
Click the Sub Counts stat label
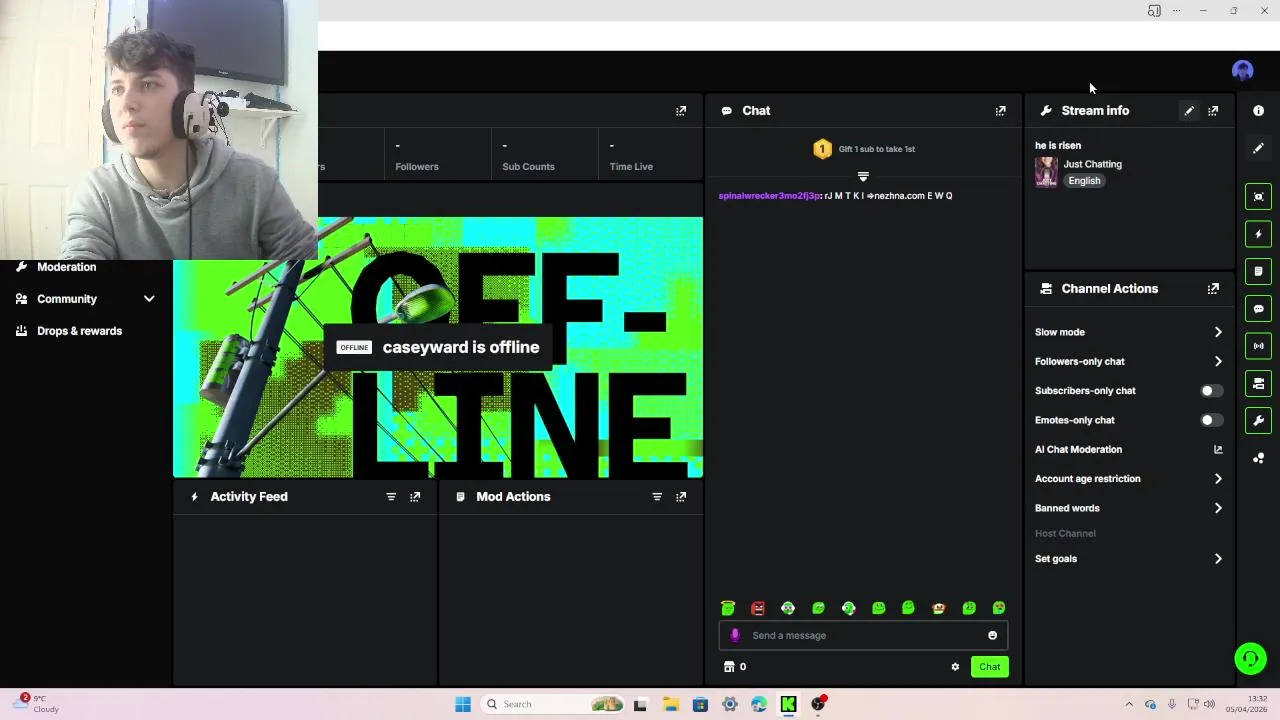point(528,167)
